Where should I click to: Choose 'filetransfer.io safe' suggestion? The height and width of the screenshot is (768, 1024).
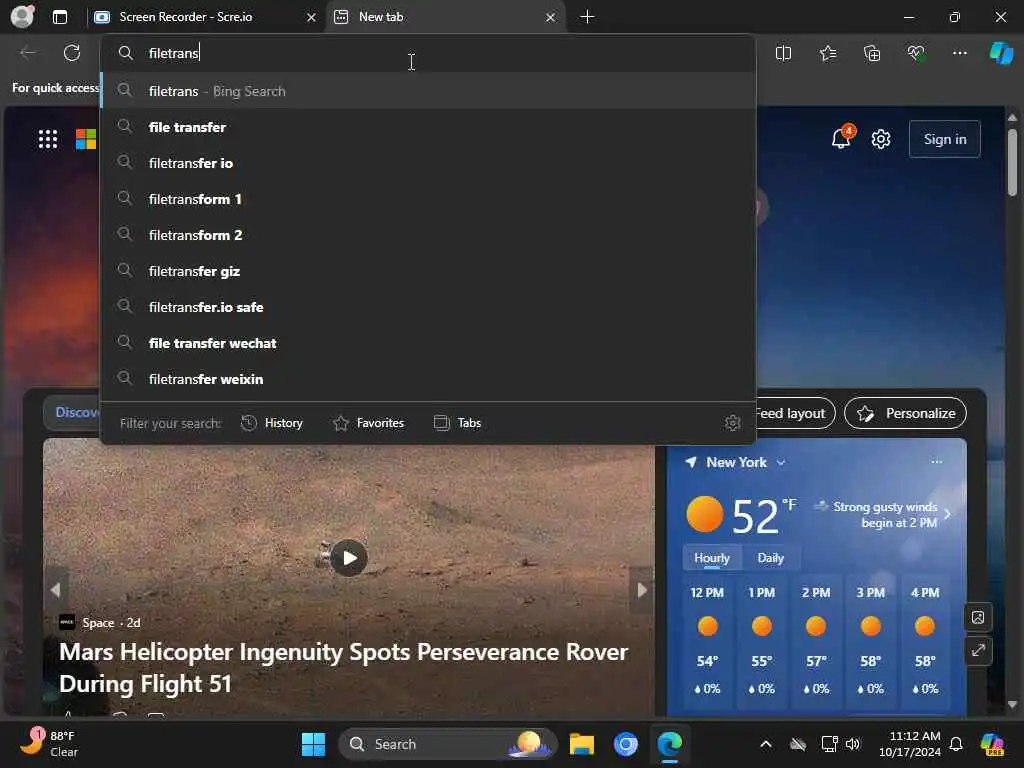pyautogui.click(x=428, y=307)
